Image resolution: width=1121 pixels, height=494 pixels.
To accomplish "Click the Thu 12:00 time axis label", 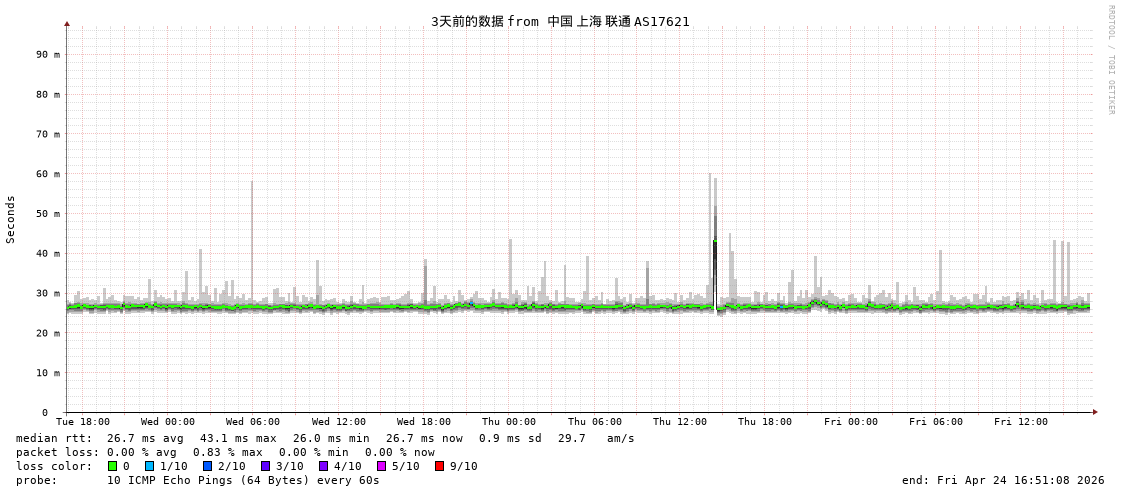I will (680, 422).
